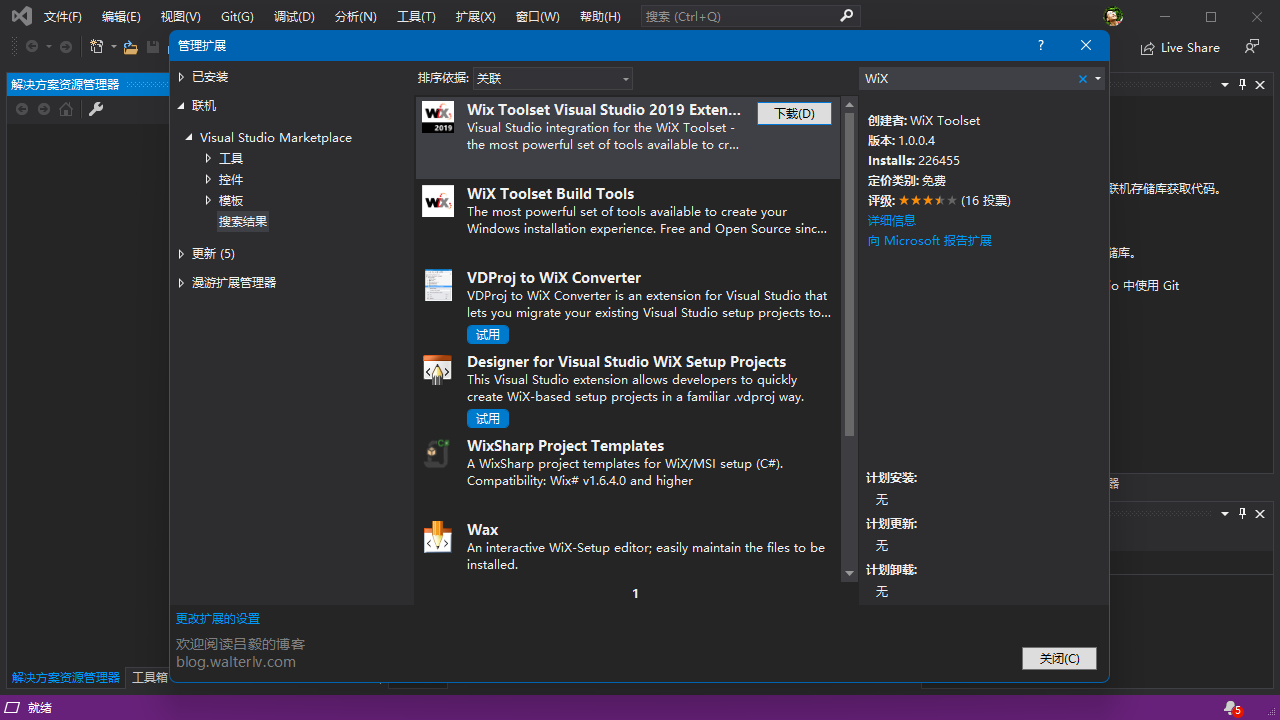Expand the 已安装 node
The image size is (1280, 720).
pos(181,77)
